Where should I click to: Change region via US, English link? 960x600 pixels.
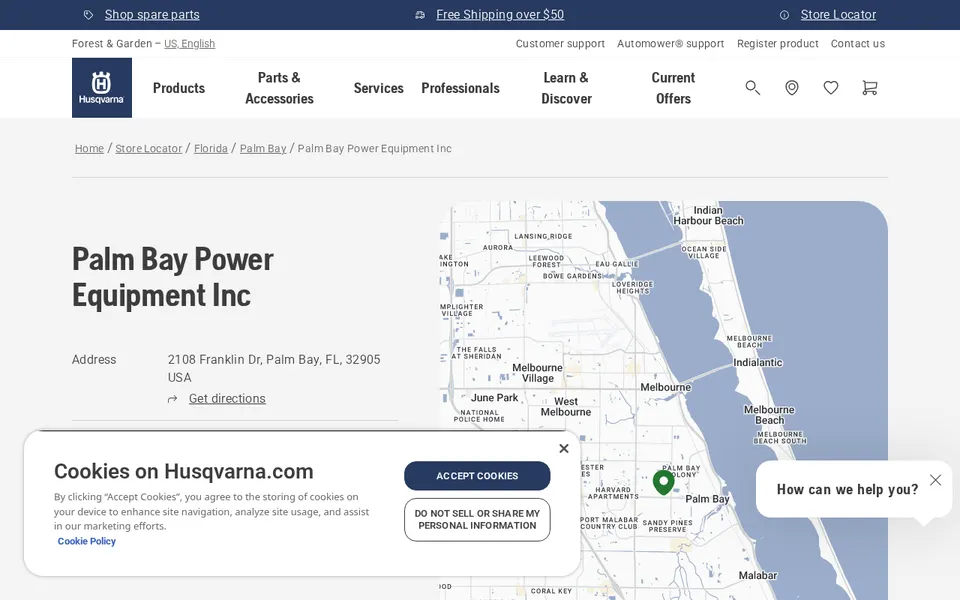[x=189, y=43]
